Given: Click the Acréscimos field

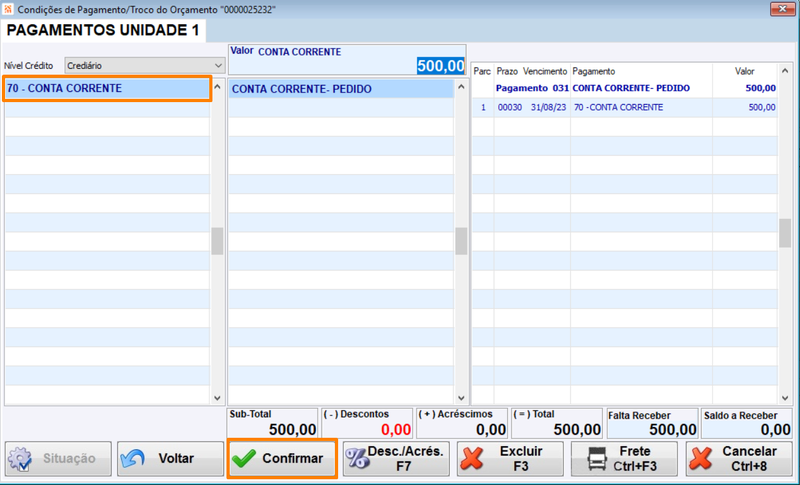Looking at the screenshot, I should point(462,423).
